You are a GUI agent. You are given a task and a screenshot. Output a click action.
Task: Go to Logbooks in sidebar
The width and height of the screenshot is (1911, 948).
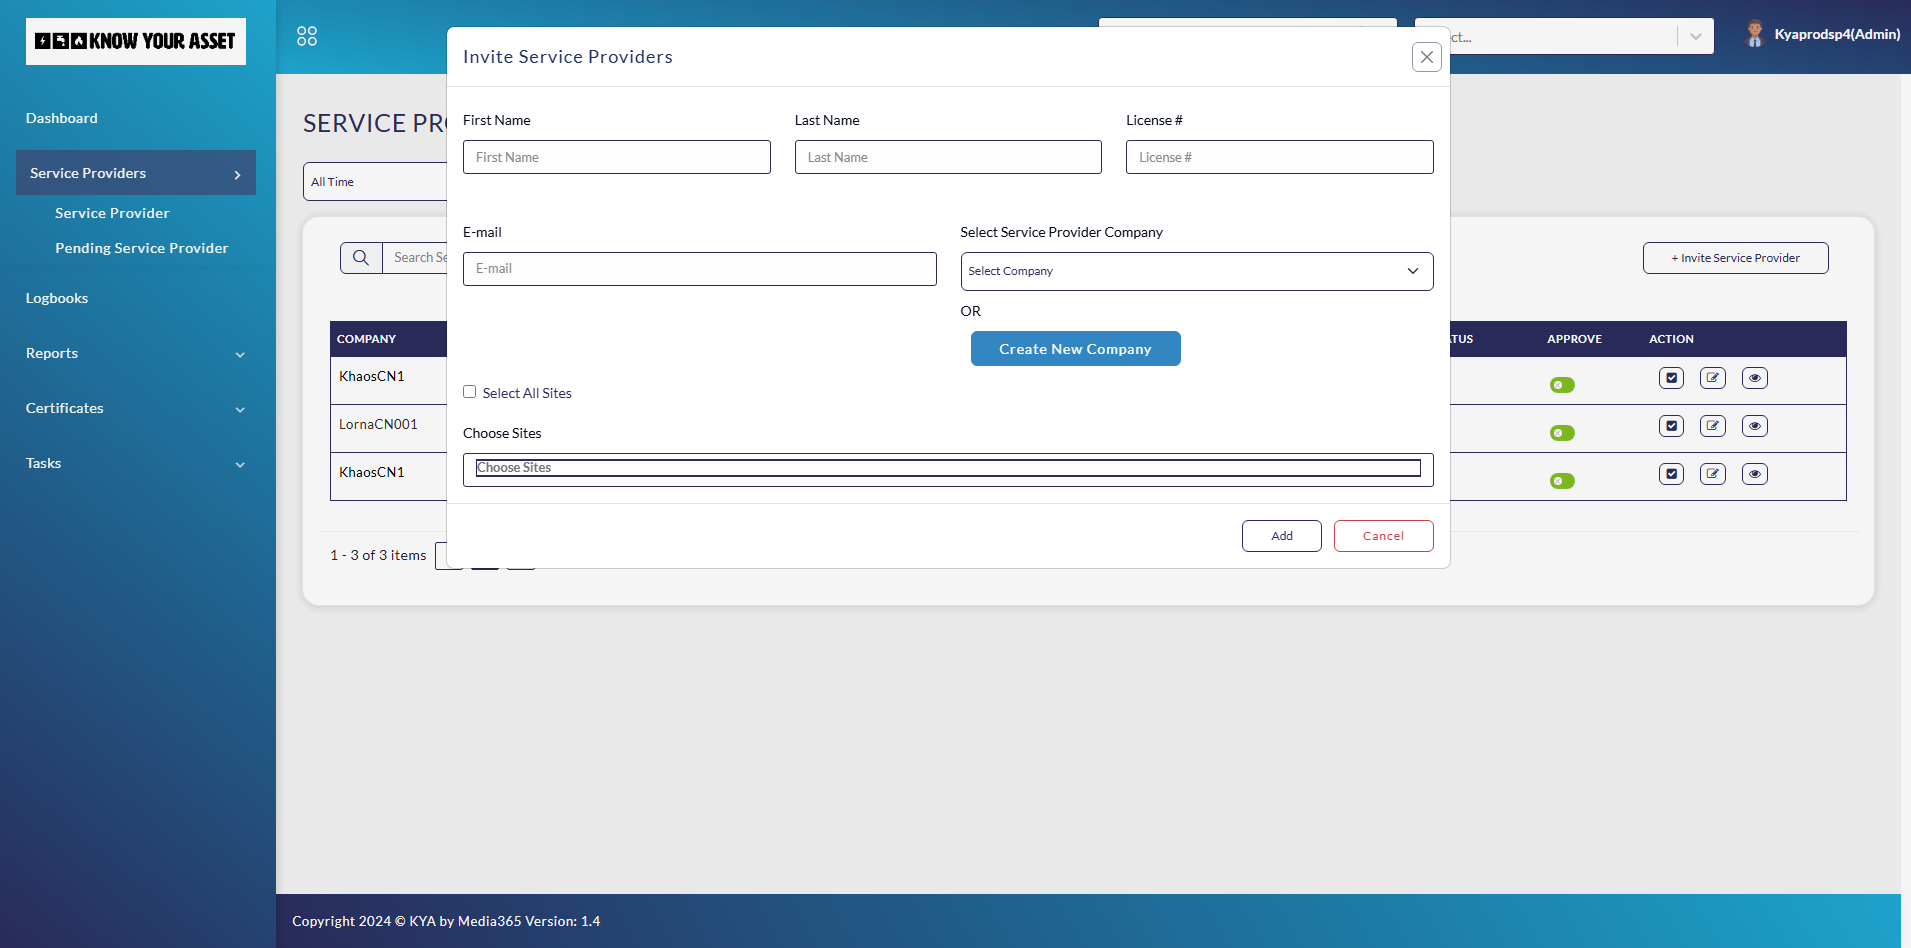pos(57,298)
